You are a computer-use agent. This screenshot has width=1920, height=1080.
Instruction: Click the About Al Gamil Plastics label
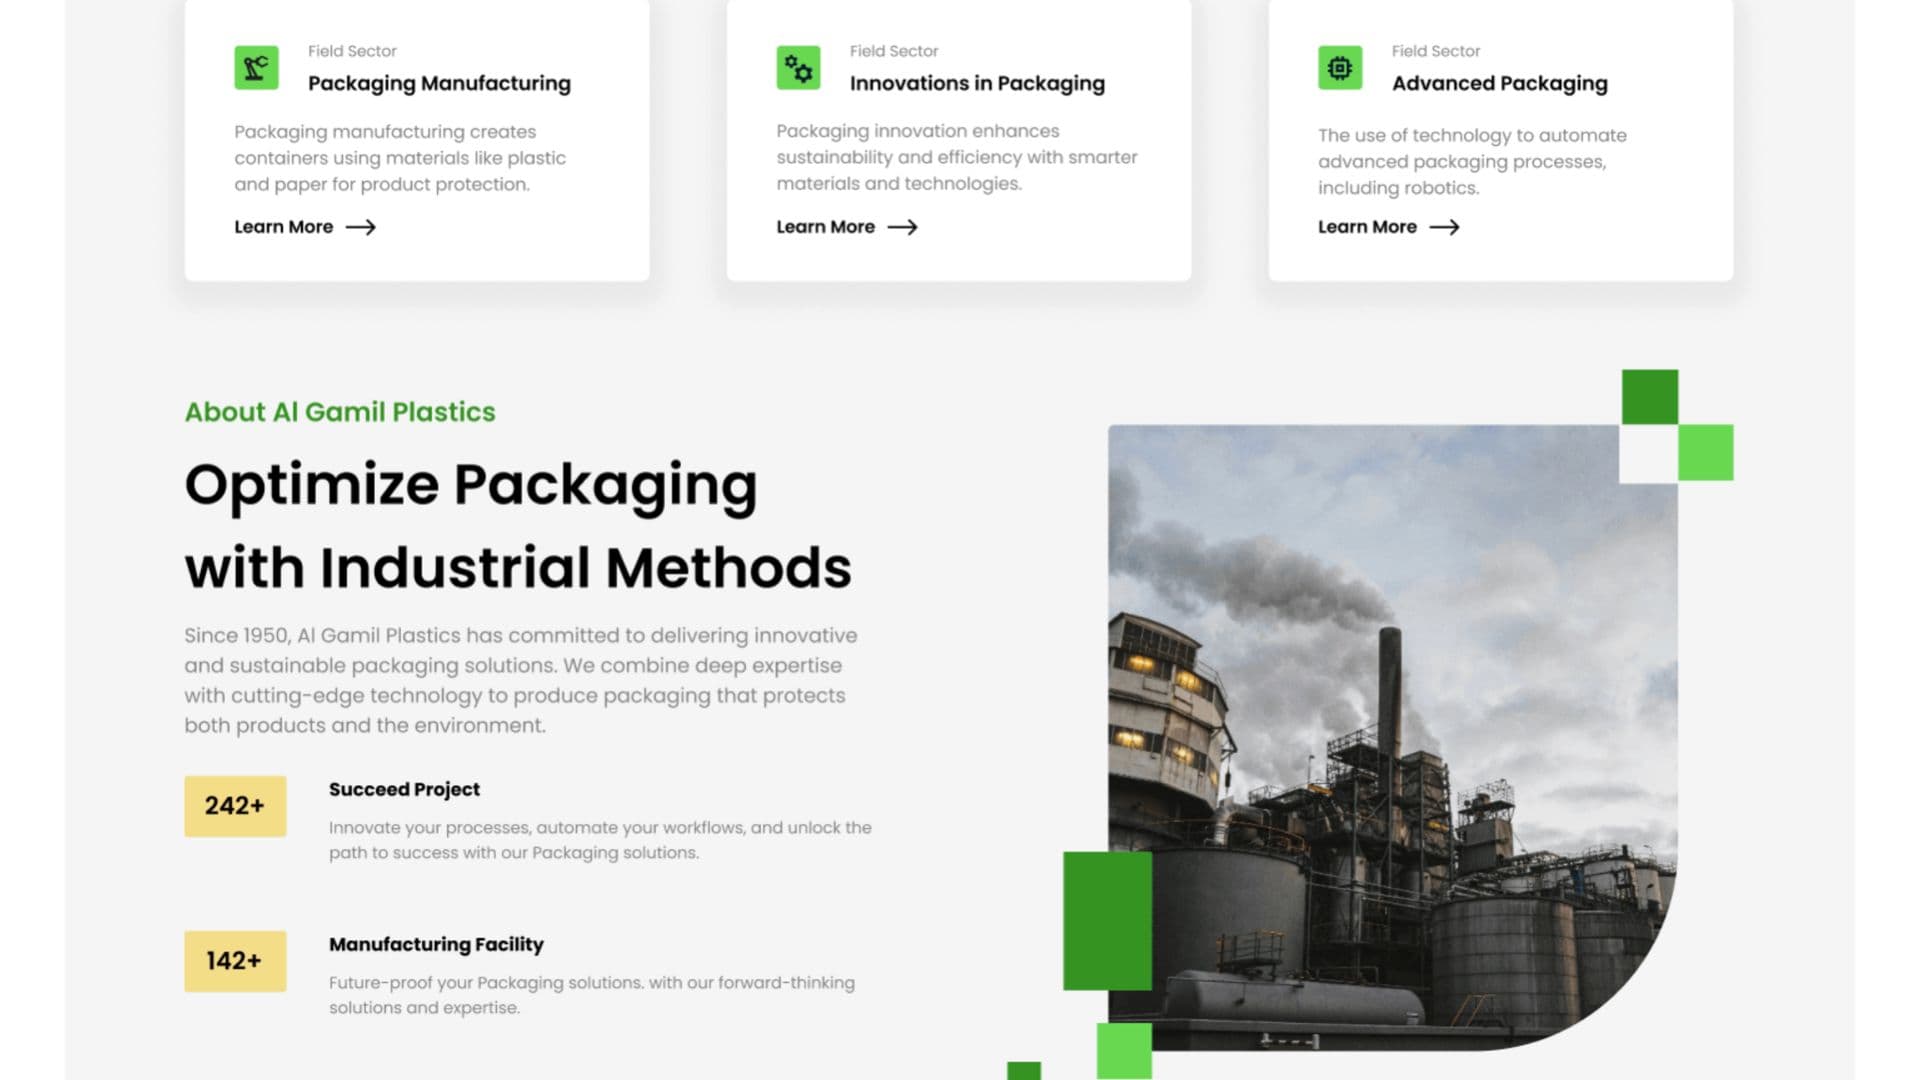click(x=340, y=412)
